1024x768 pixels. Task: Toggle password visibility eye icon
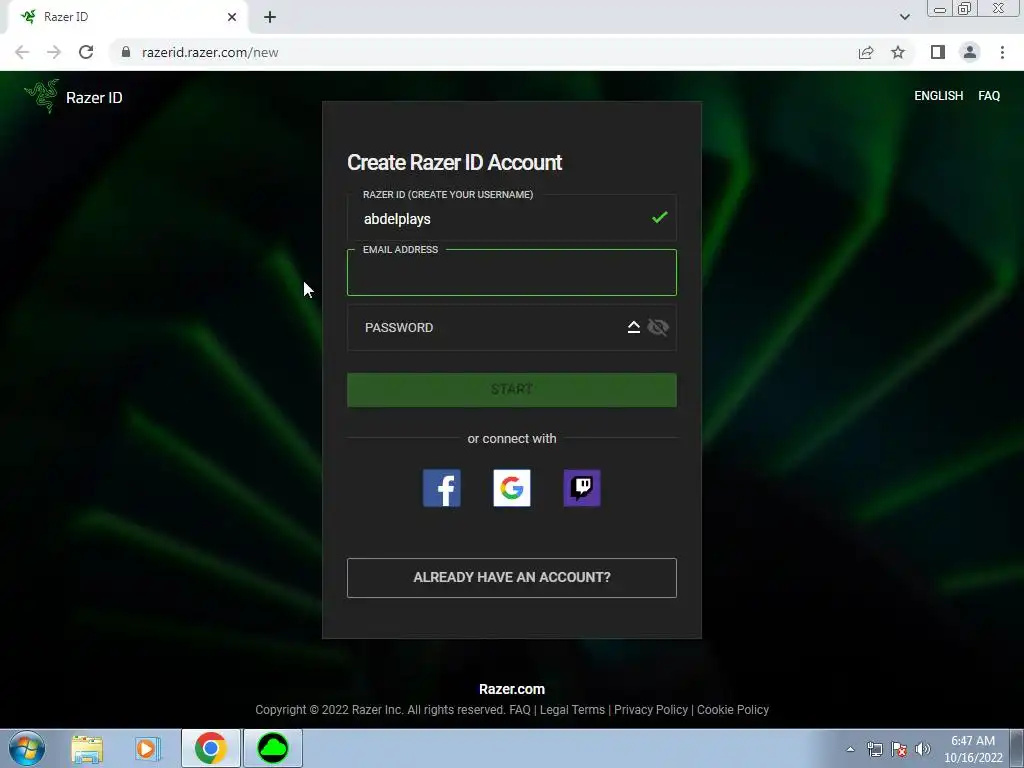(x=658, y=327)
